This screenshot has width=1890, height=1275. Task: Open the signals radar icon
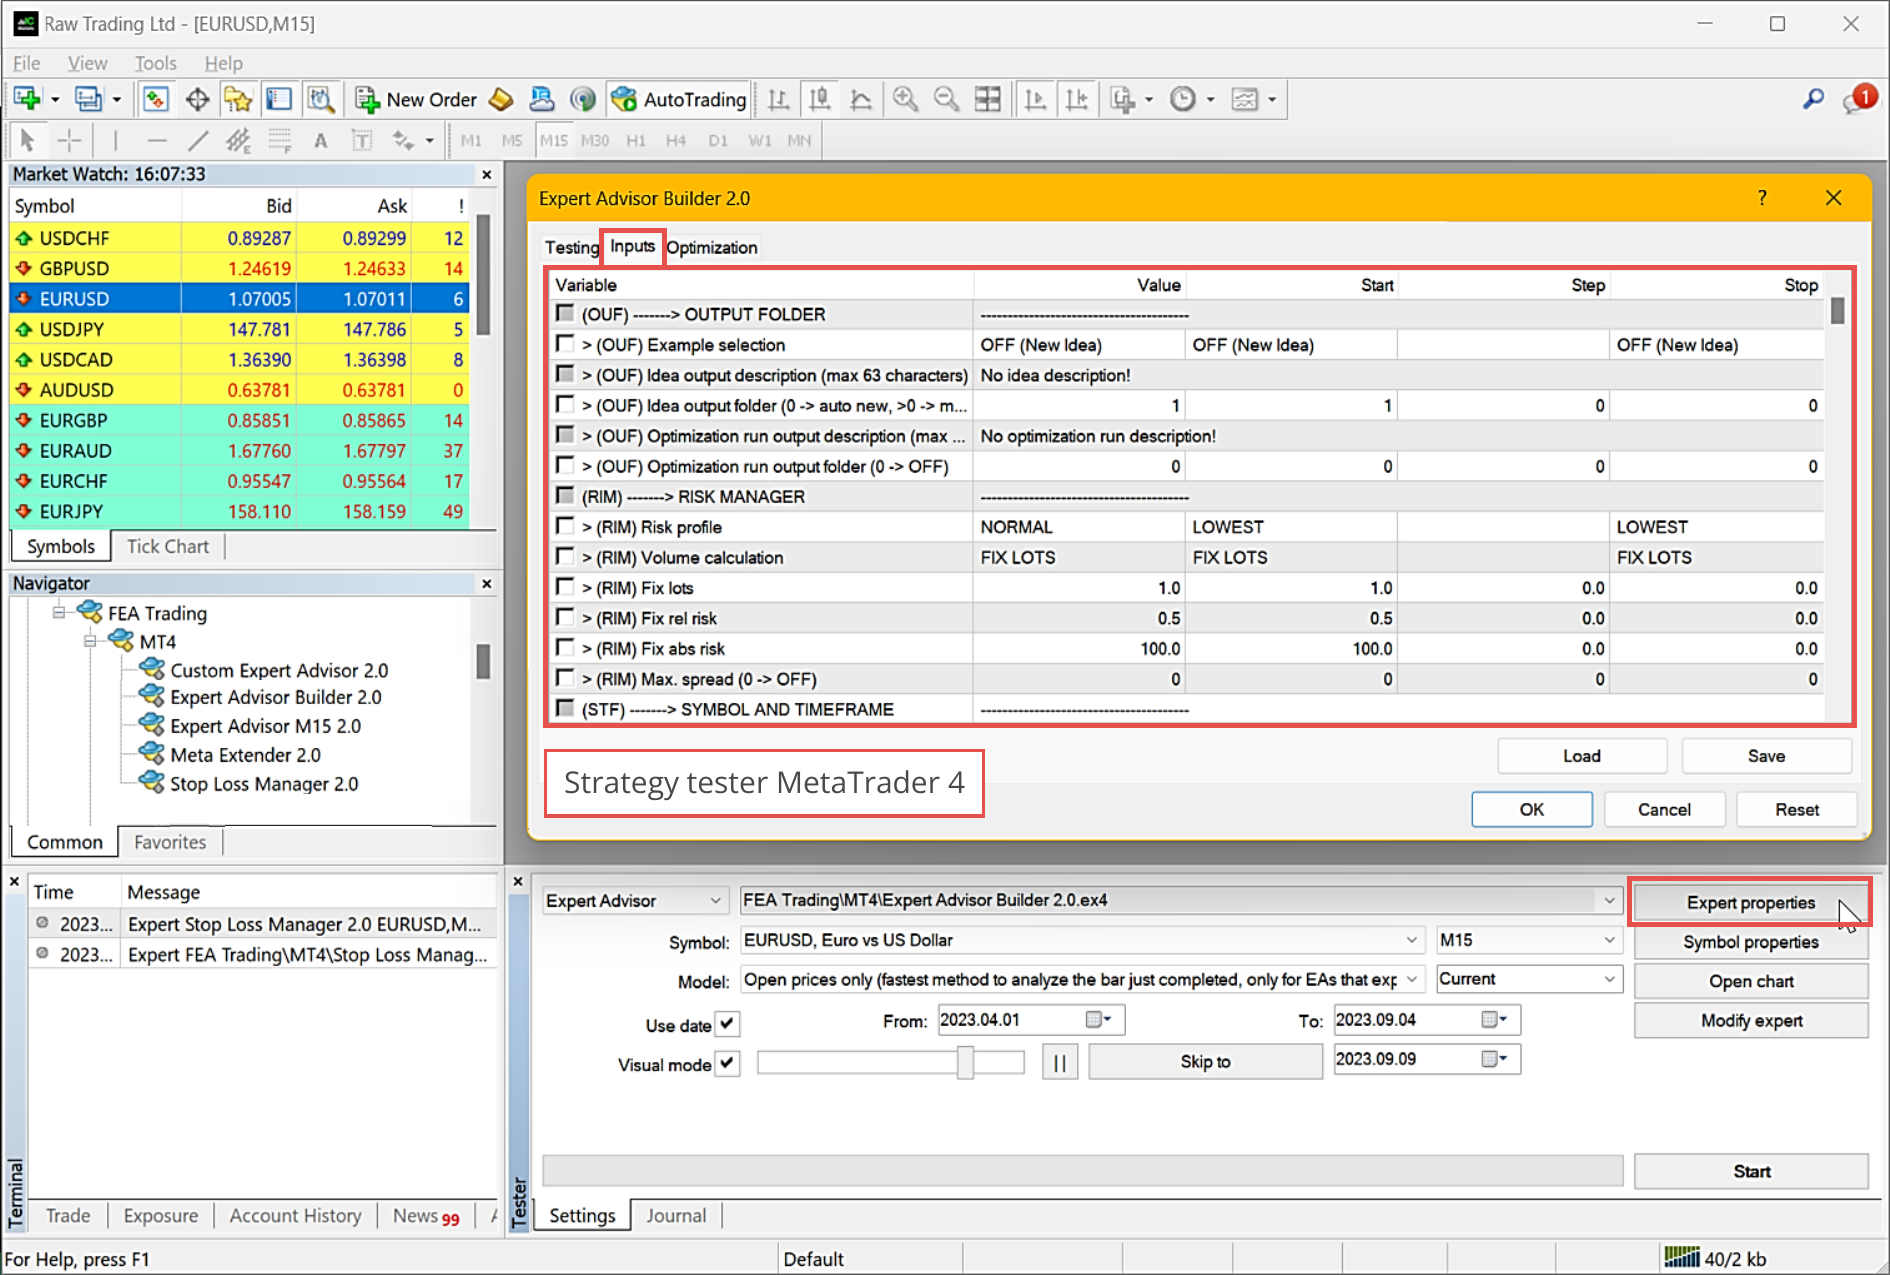tap(583, 99)
